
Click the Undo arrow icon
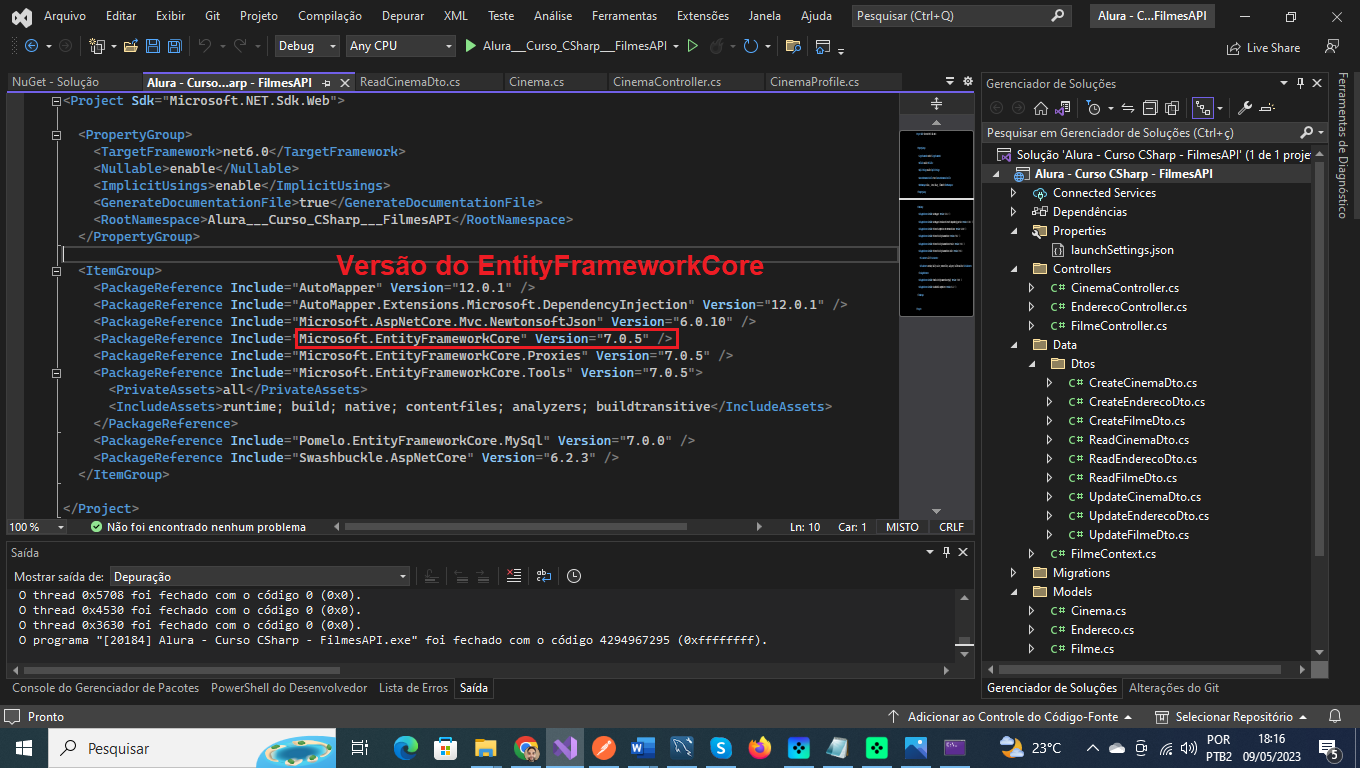205,46
